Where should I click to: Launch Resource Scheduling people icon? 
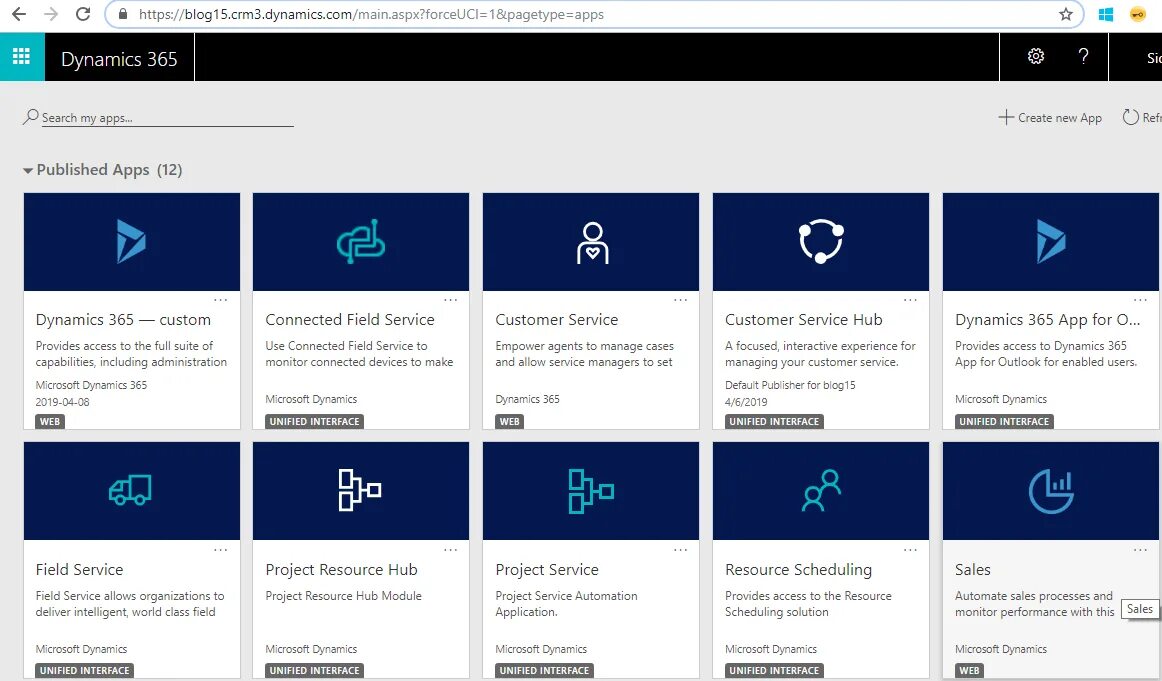tap(821, 491)
